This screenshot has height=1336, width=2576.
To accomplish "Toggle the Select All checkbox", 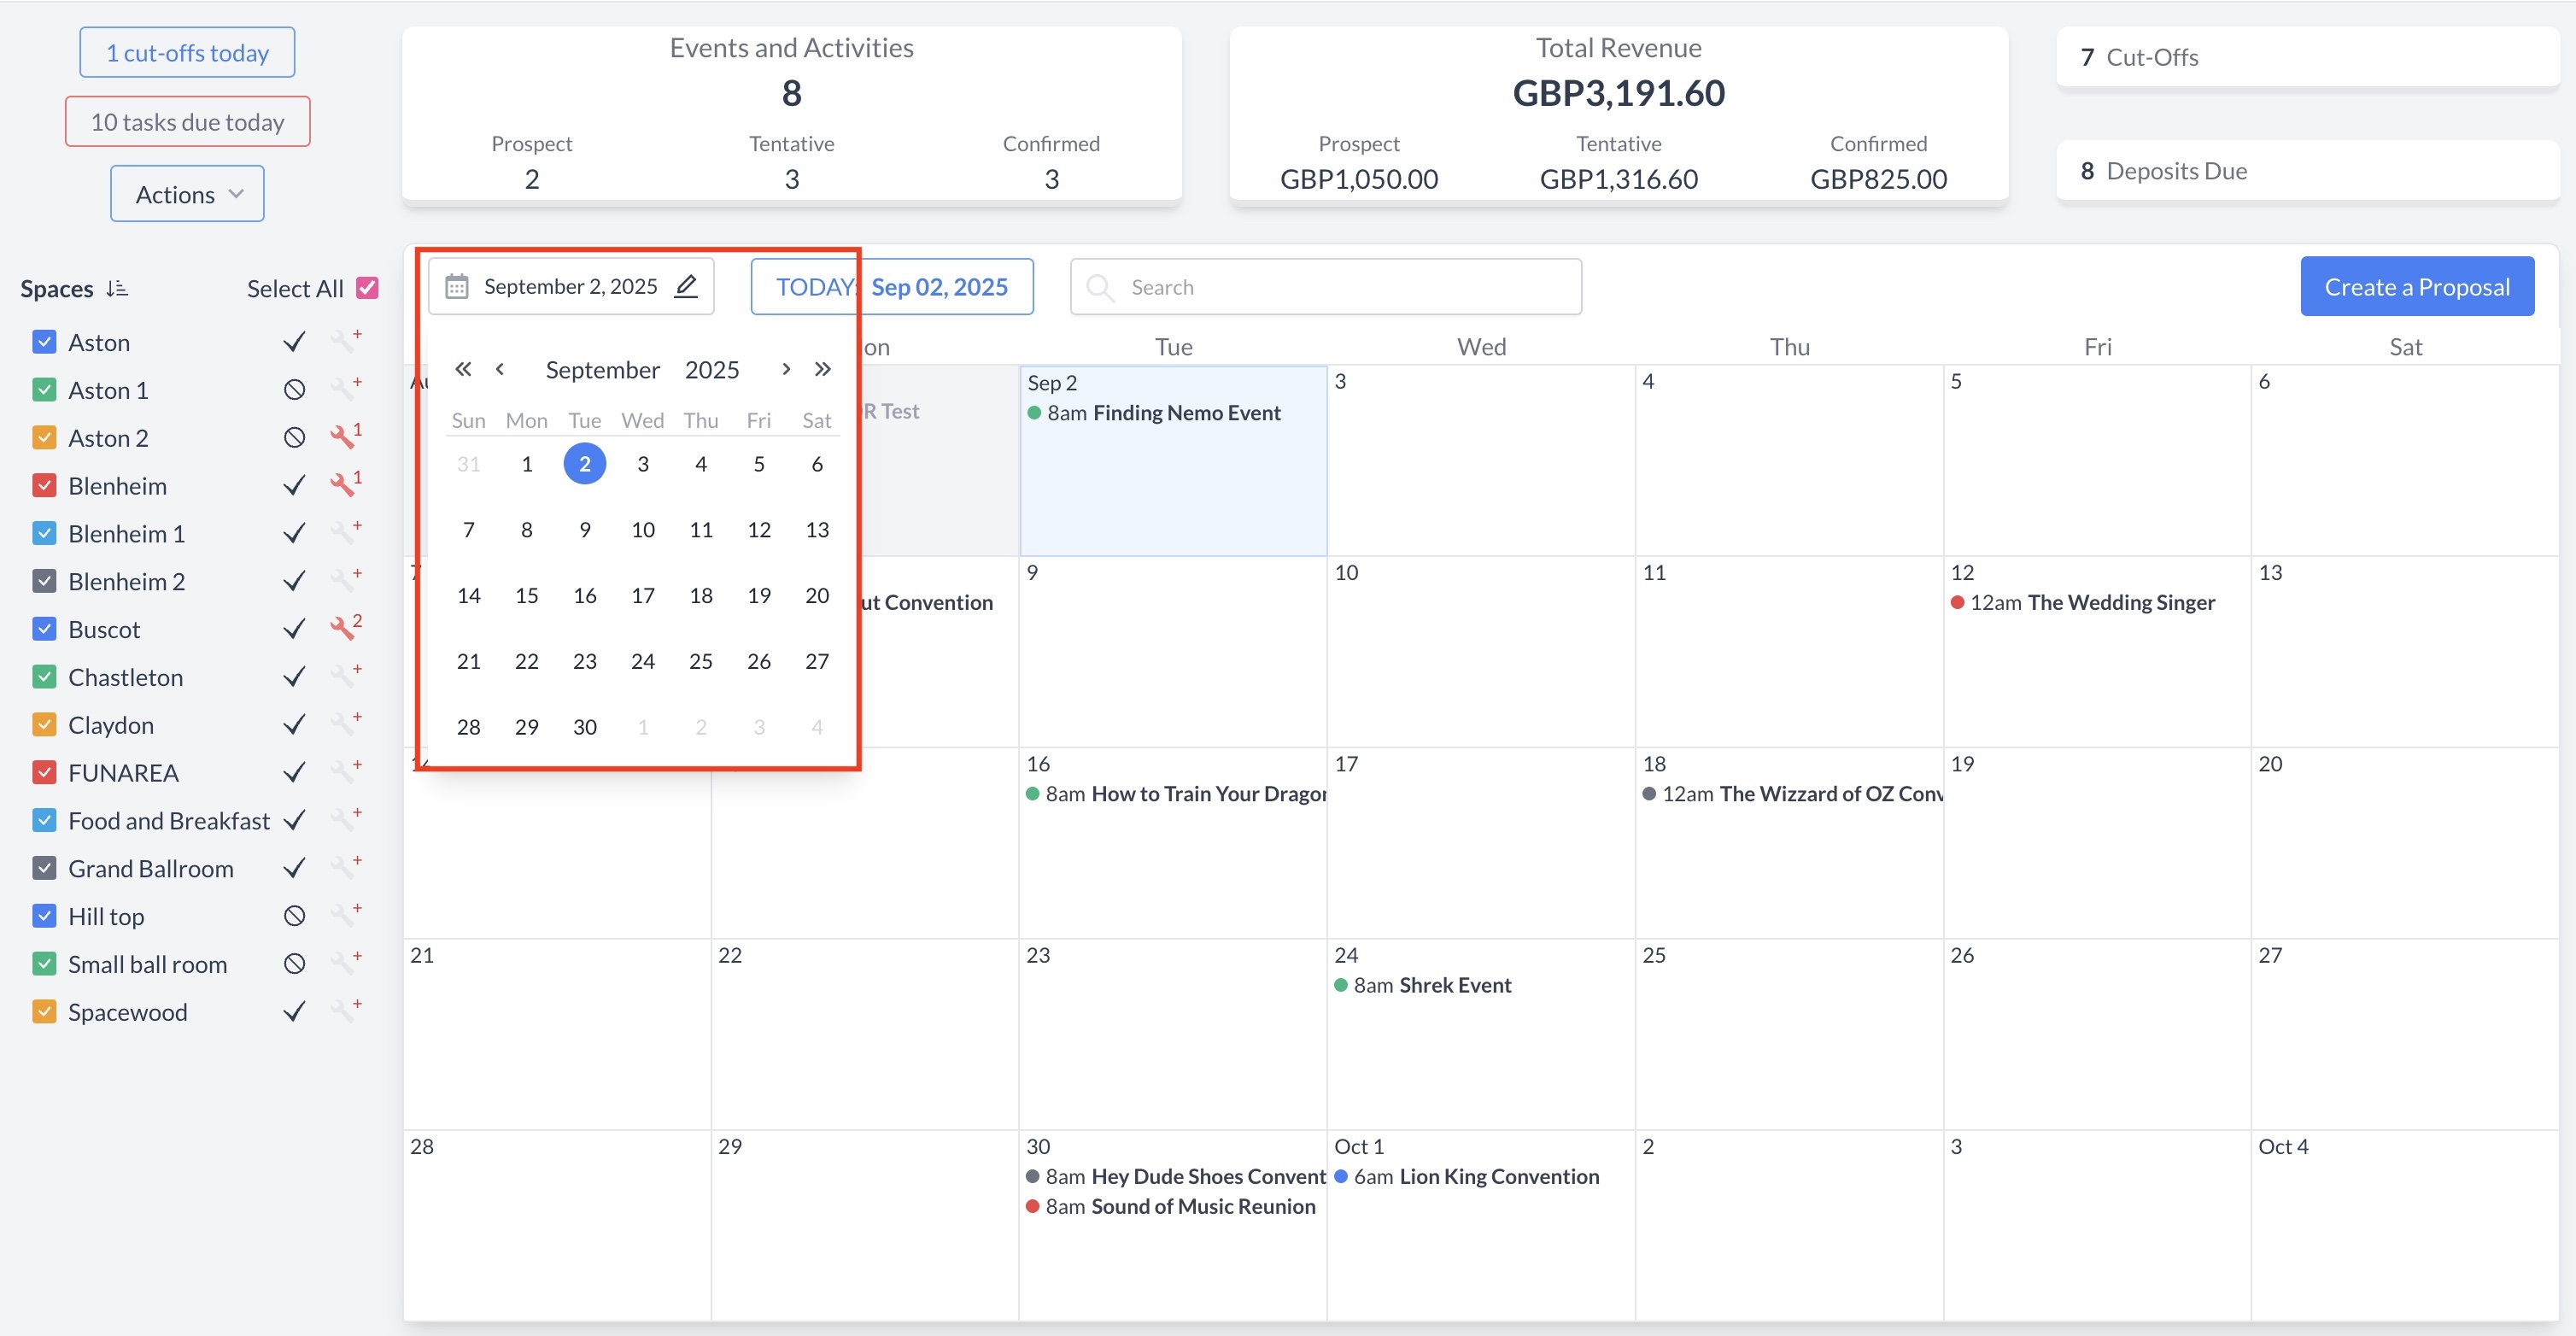I will (368, 287).
